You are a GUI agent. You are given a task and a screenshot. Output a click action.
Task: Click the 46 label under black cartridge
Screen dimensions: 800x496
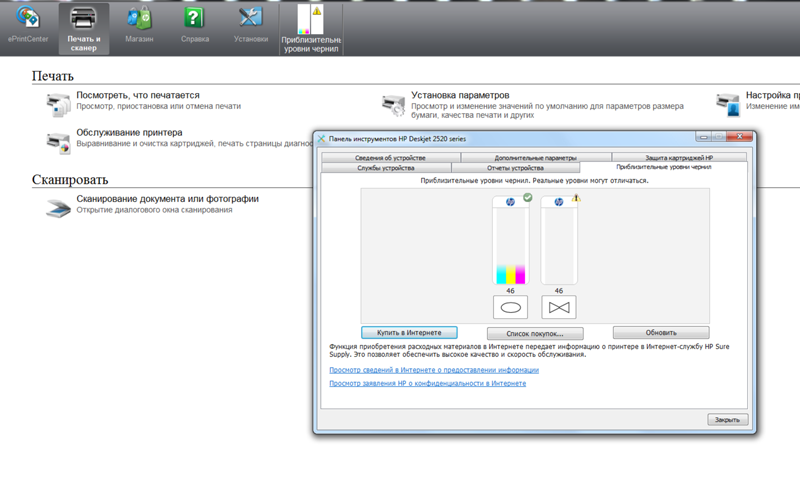pos(559,291)
